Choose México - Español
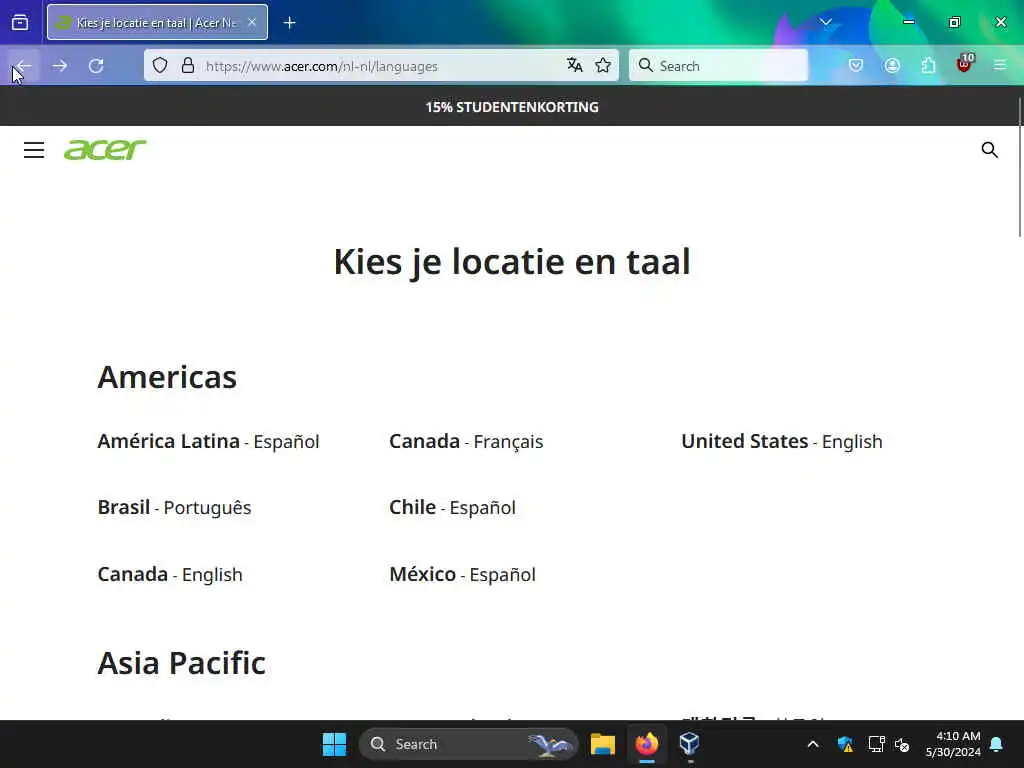The image size is (1024, 768). 462,575
